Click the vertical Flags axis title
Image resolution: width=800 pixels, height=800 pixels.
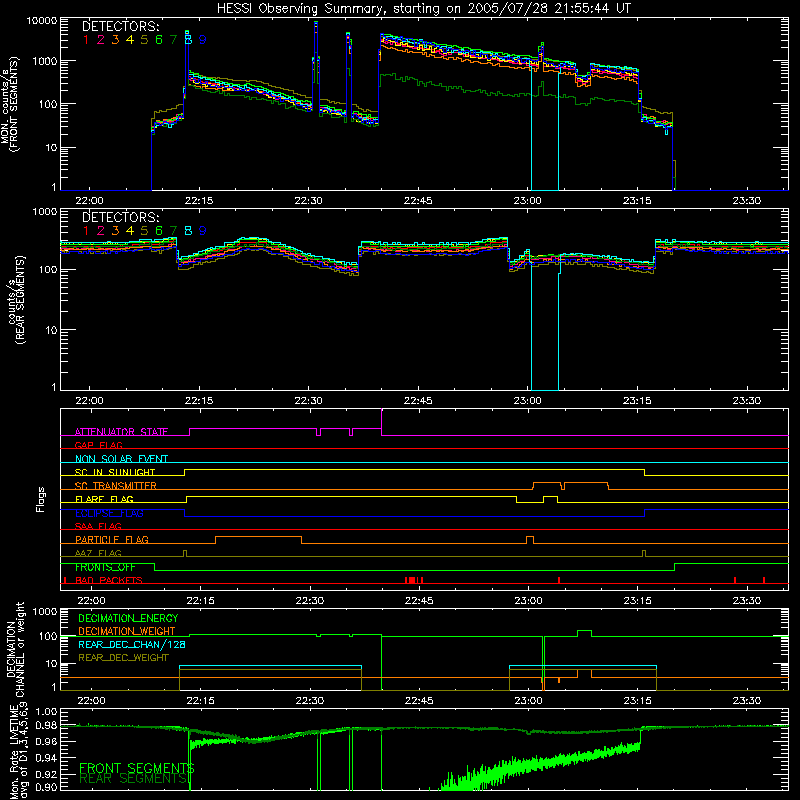(41, 499)
